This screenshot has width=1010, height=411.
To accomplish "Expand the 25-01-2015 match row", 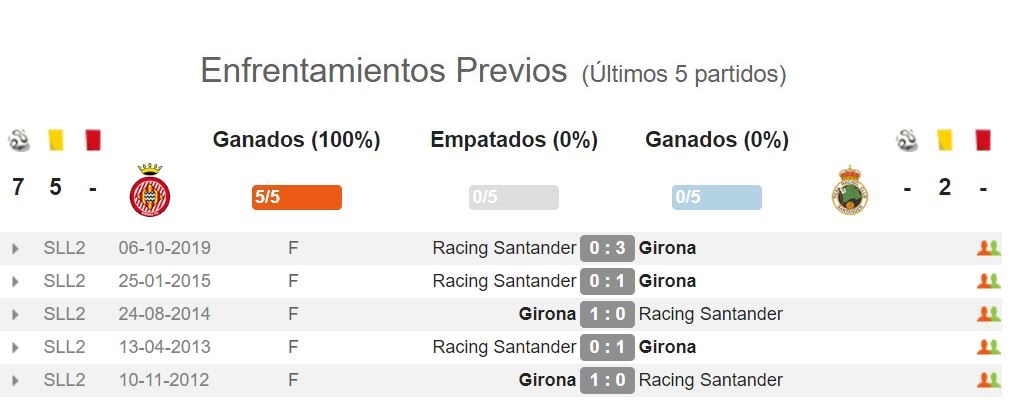I will [15, 282].
